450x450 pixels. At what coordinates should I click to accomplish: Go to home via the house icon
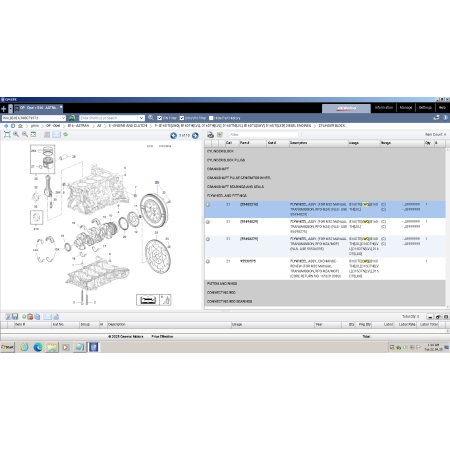point(20,126)
